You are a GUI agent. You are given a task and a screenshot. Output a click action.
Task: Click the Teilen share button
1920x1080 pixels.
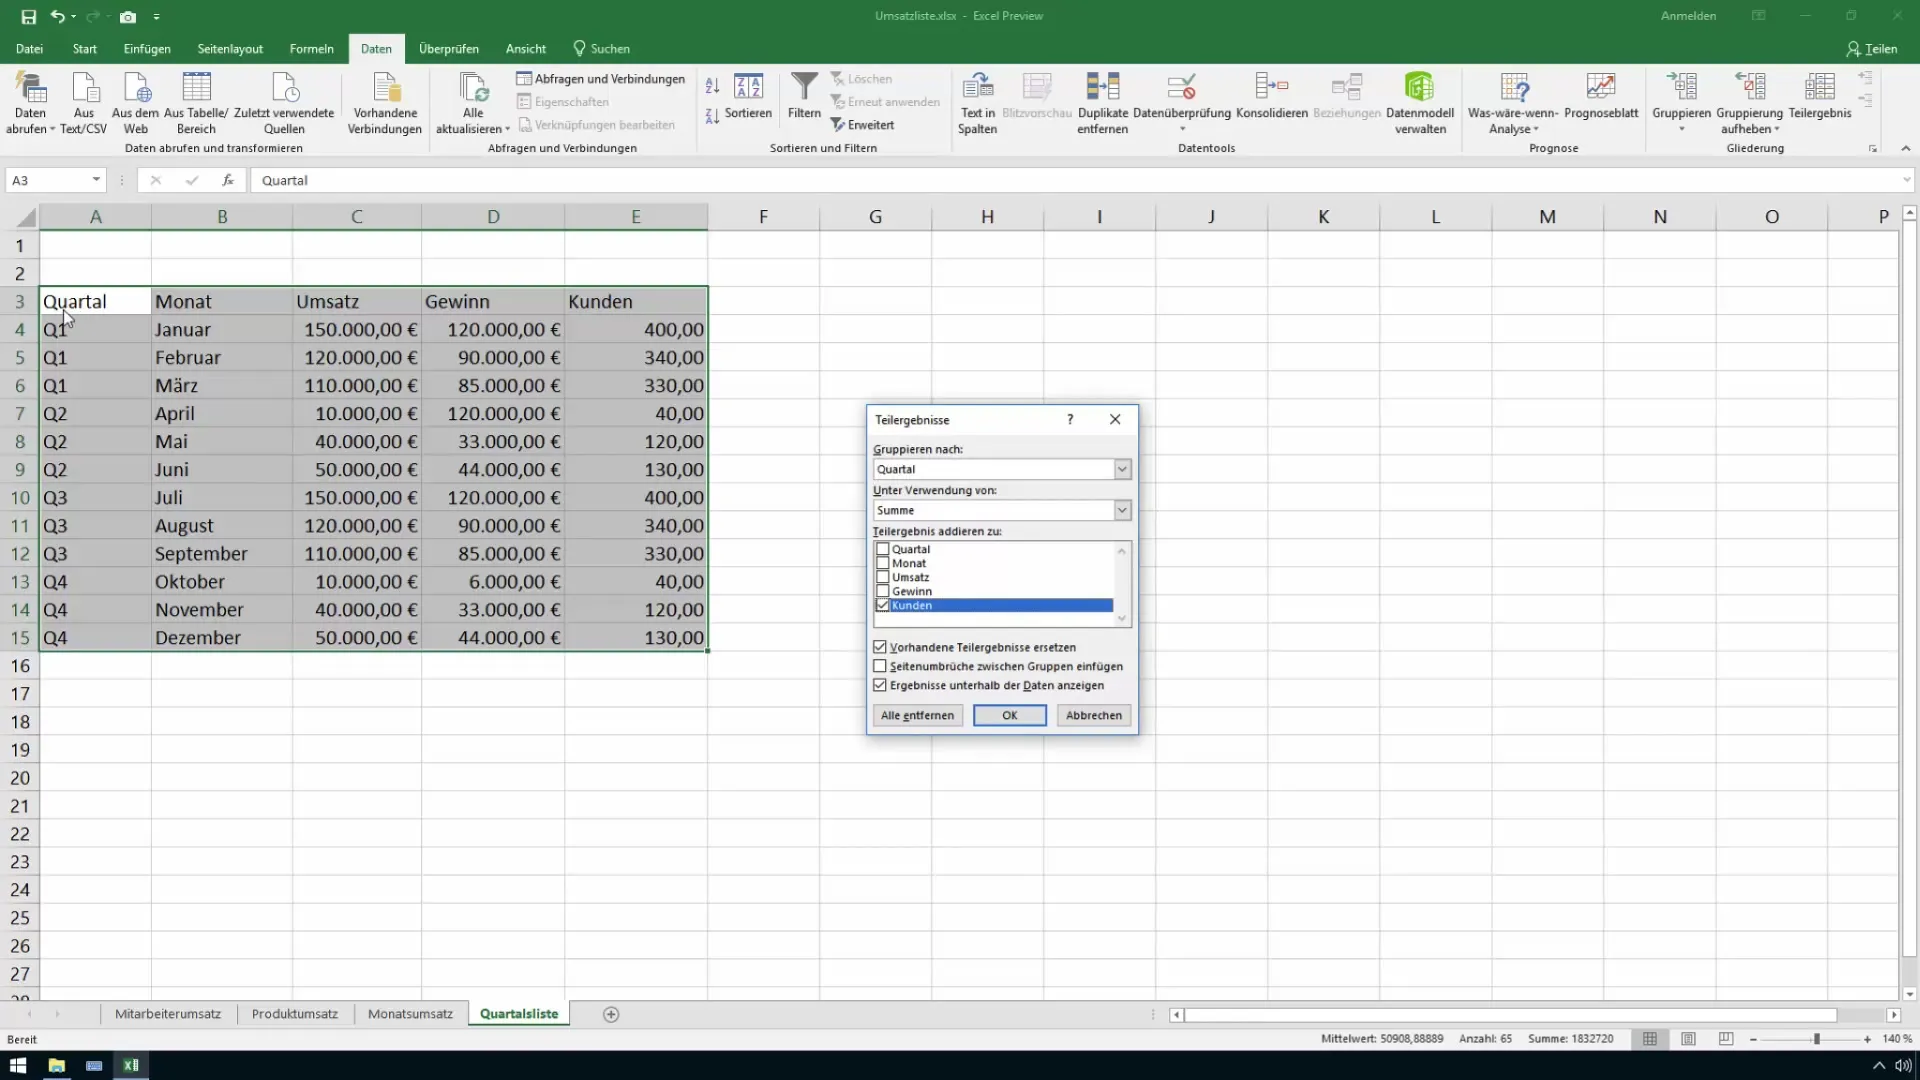point(1872,49)
